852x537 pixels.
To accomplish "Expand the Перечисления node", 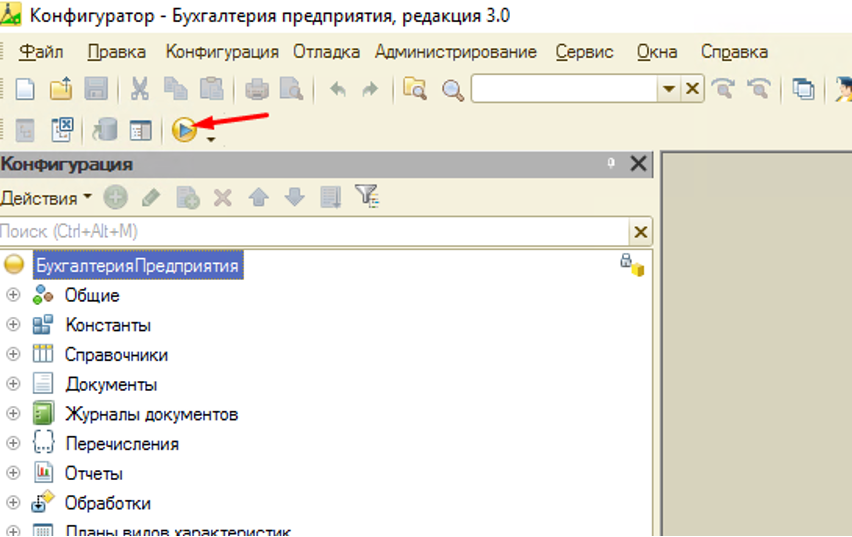I will (x=13, y=443).
